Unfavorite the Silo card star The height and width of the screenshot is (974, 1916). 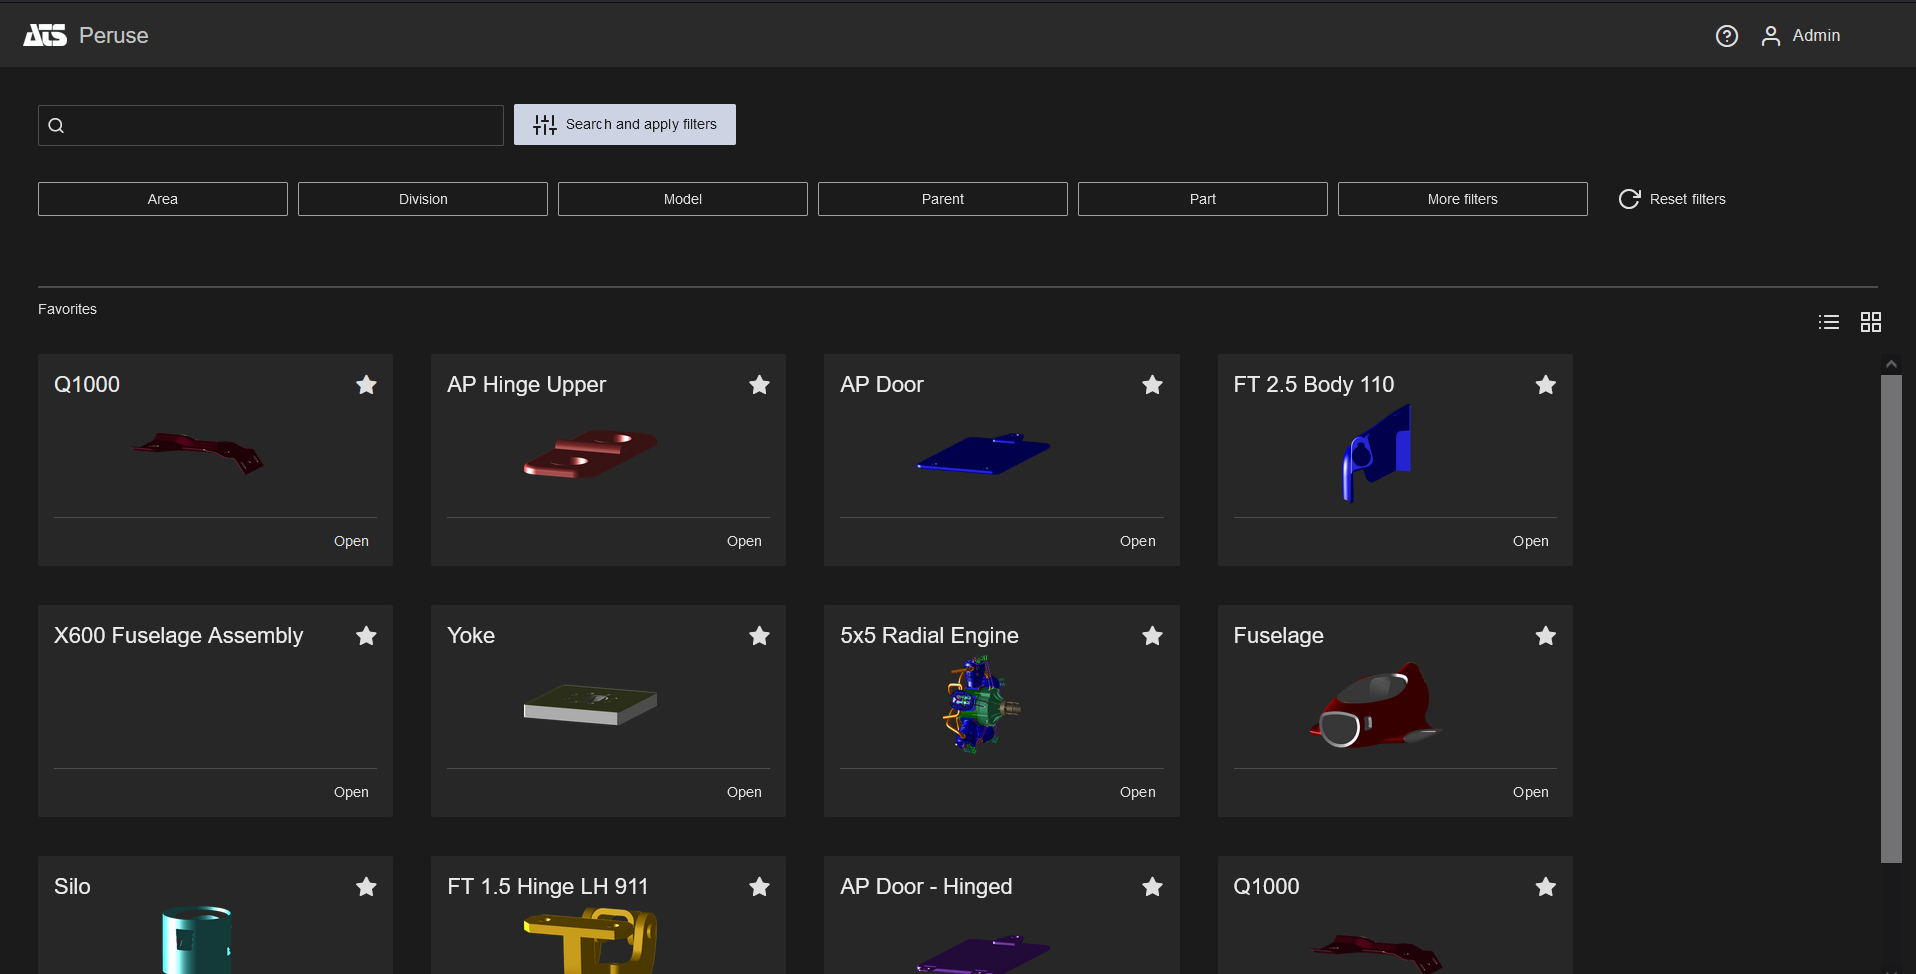tap(366, 887)
